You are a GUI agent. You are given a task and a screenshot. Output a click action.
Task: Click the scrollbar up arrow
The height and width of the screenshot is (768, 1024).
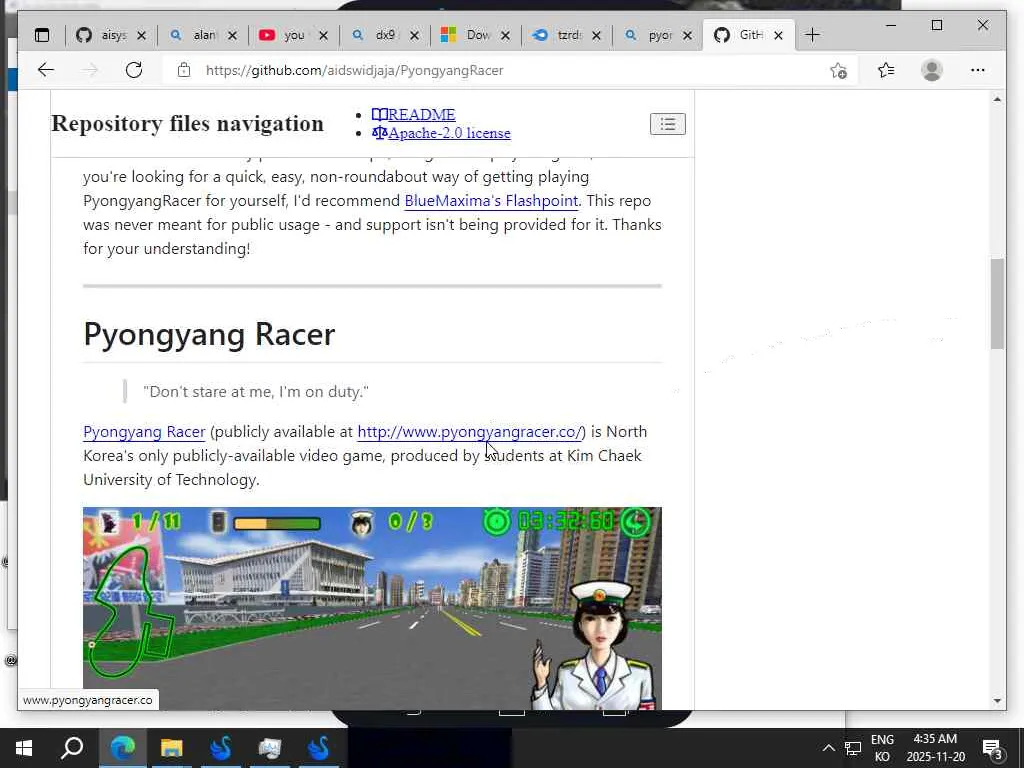point(997,99)
